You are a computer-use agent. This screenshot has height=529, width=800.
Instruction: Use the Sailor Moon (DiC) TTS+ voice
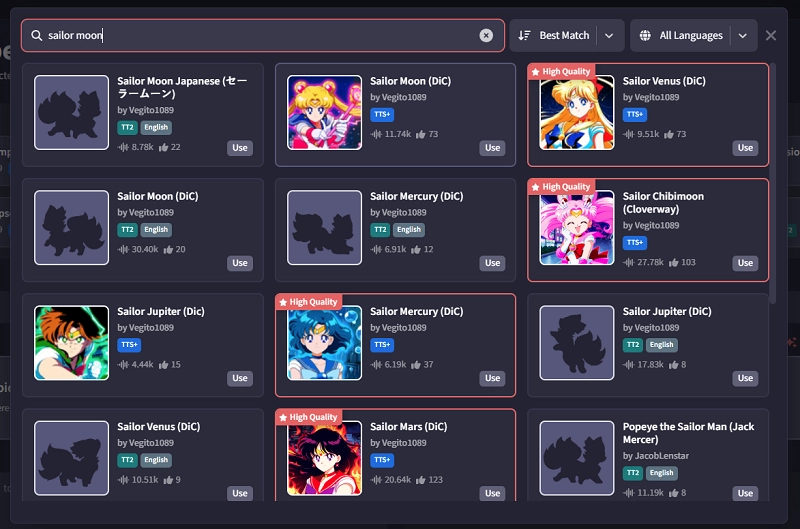pyautogui.click(x=492, y=147)
